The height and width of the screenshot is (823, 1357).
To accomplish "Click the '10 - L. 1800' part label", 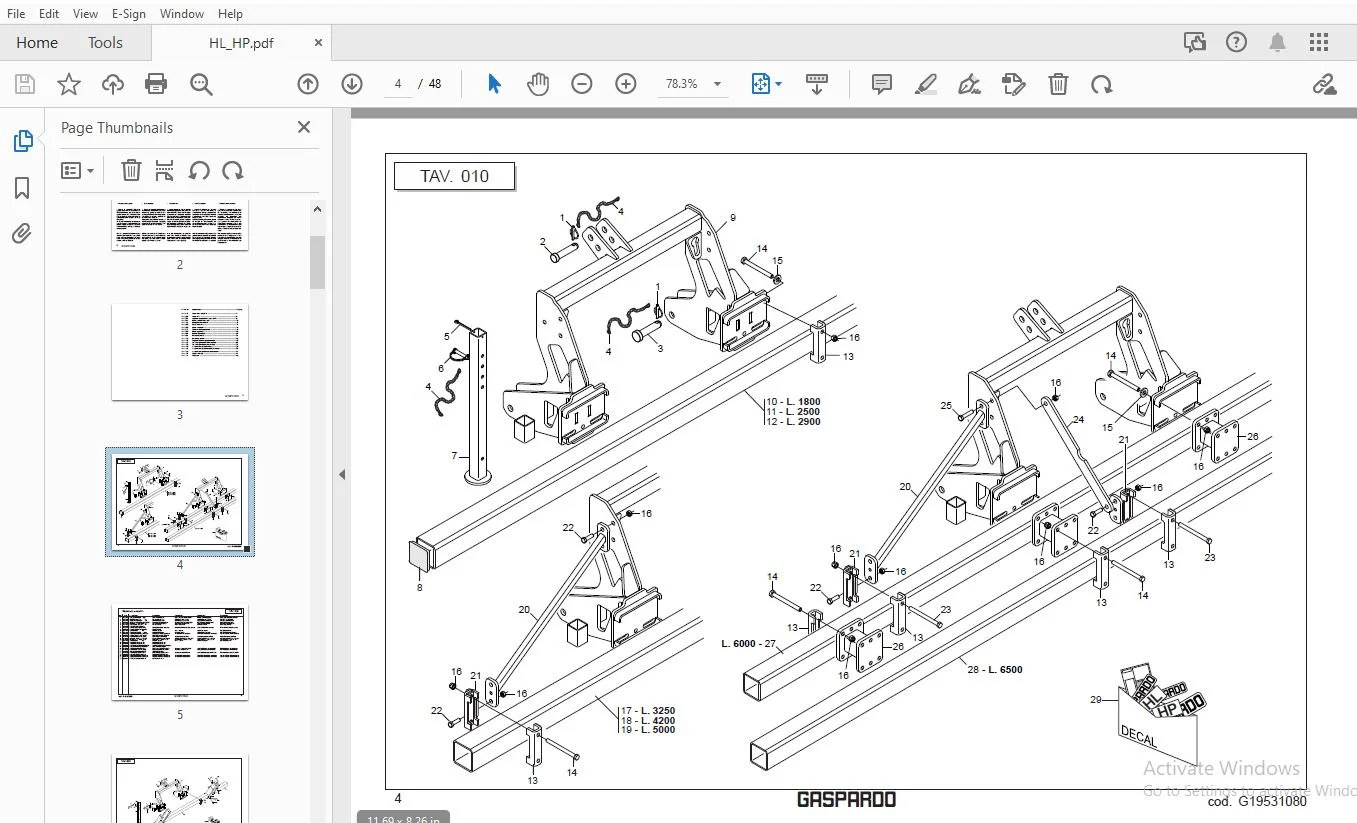I will pos(793,401).
